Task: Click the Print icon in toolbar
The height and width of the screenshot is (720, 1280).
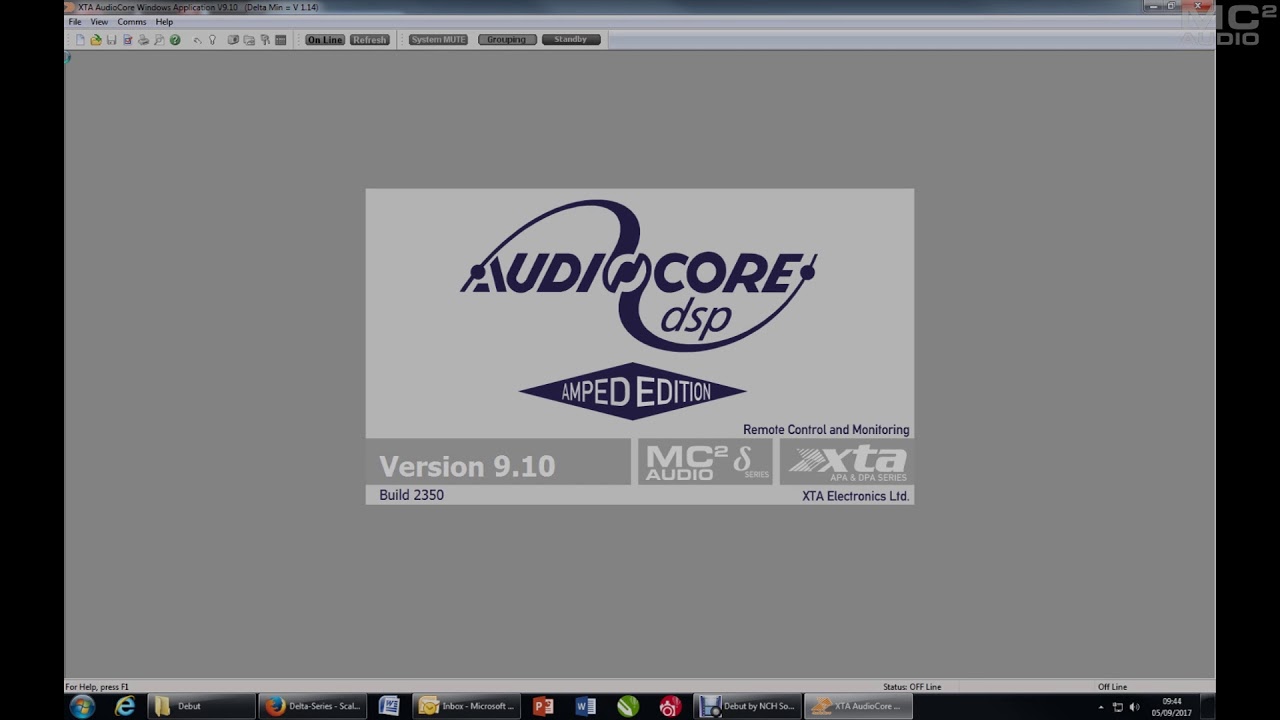Action: (x=143, y=40)
